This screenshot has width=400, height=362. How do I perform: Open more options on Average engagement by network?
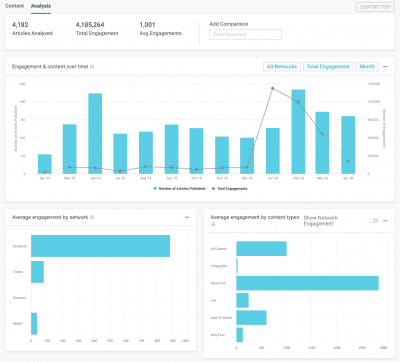click(x=187, y=217)
